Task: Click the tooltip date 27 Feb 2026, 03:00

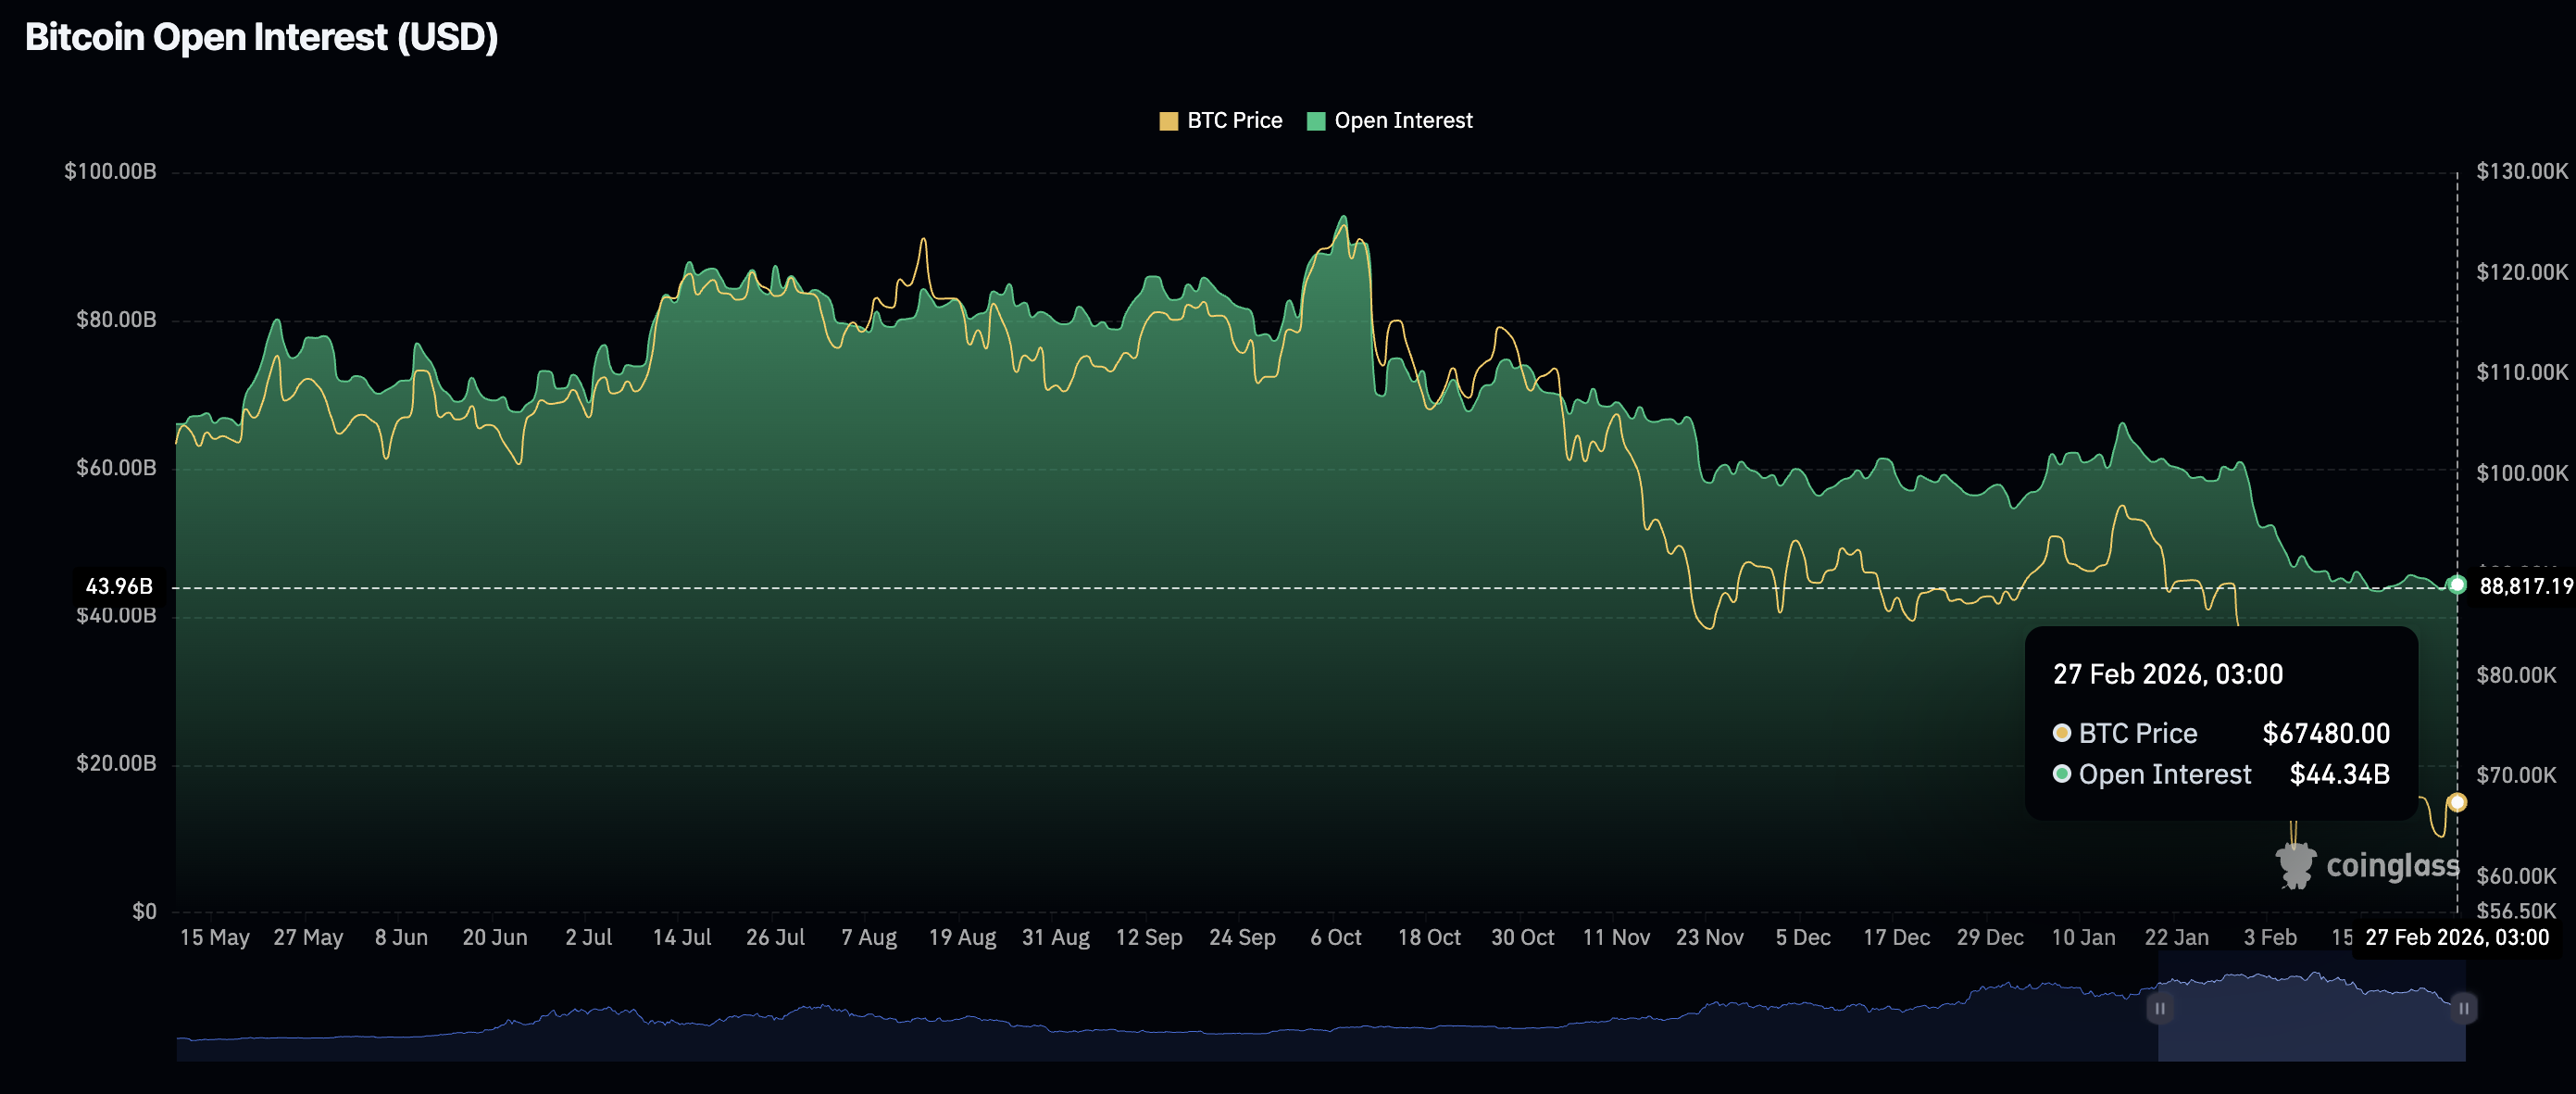Action: click(2167, 675)
